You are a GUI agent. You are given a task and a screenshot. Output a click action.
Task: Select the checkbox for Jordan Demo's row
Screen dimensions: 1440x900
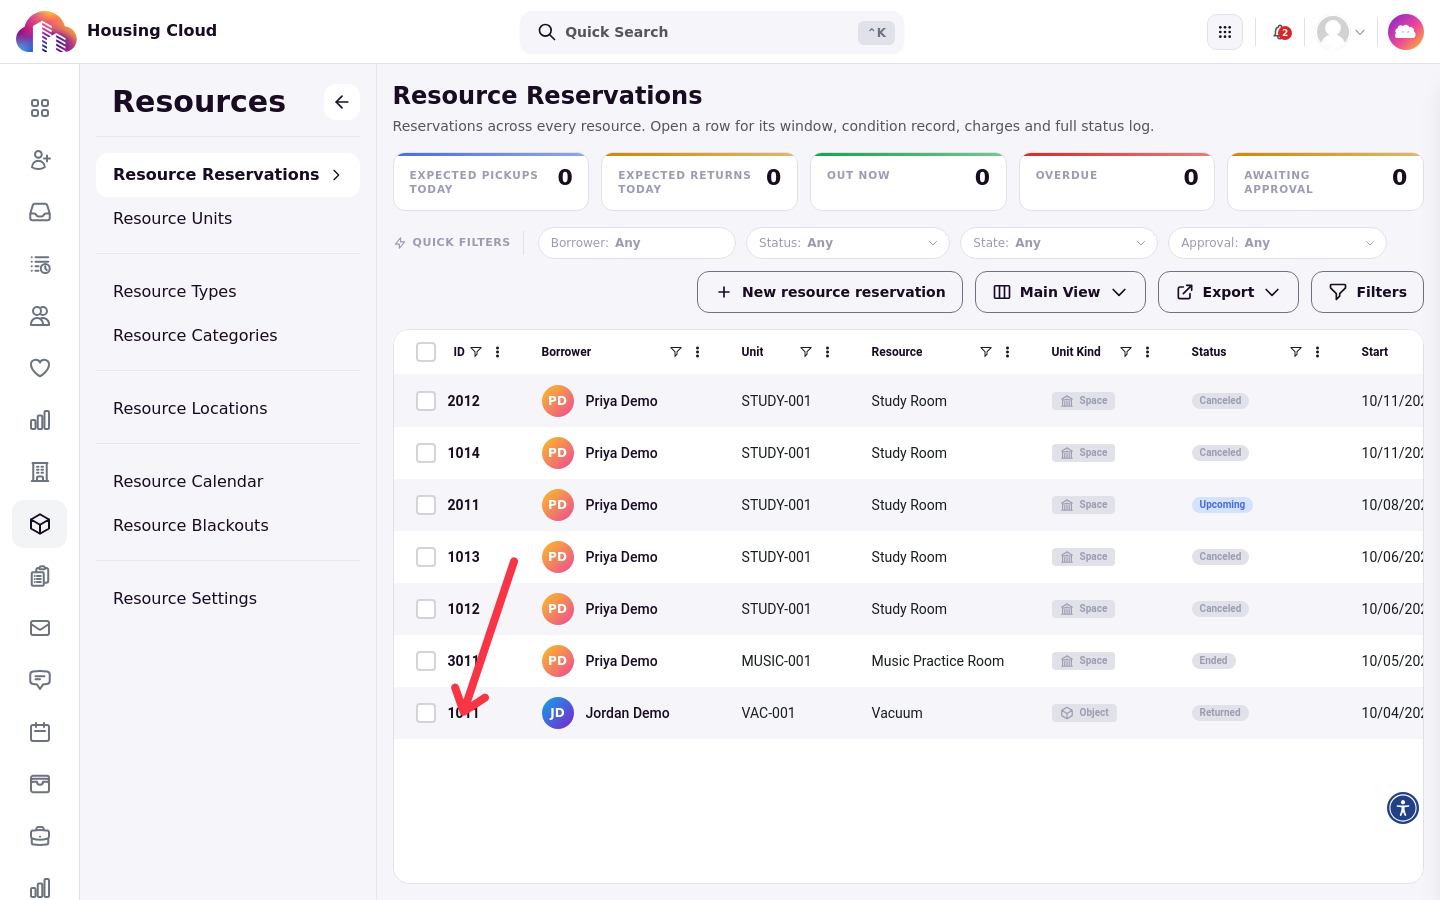point(426,713)
